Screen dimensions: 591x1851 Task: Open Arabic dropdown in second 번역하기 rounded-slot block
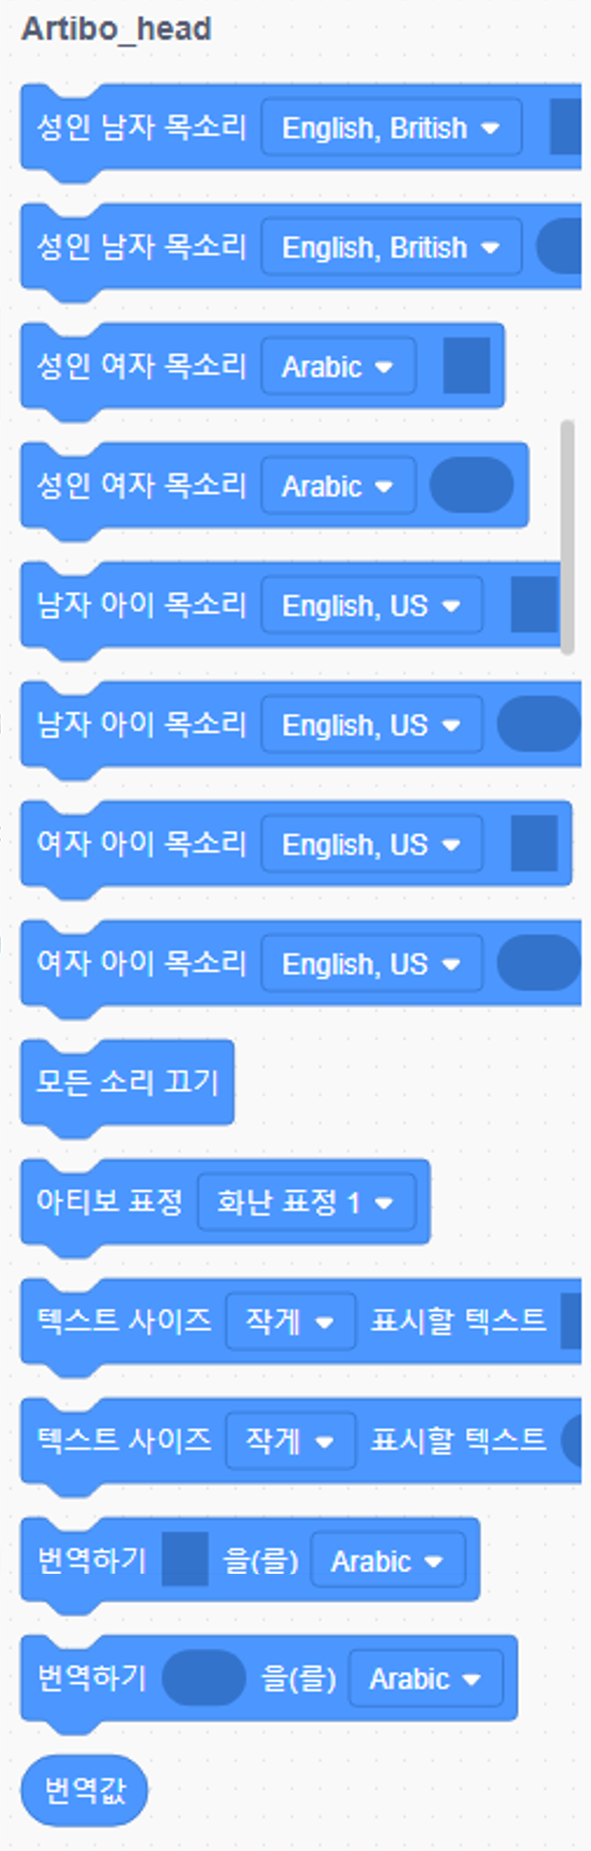point(426,1679)
